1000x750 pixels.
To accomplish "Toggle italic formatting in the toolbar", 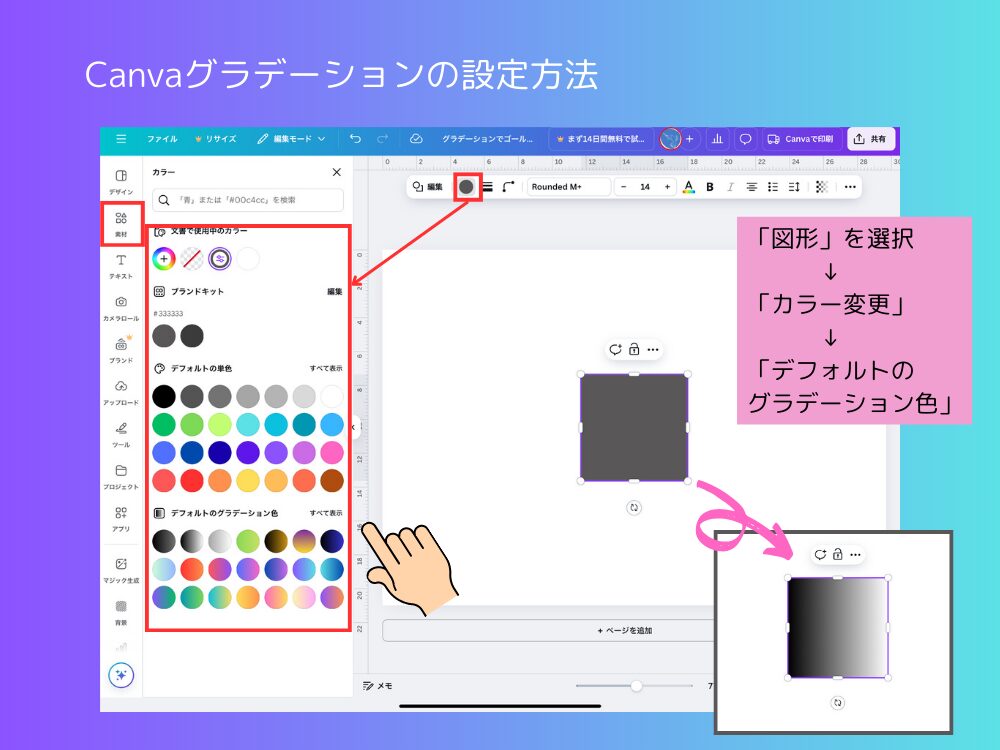I will point(731,187).
